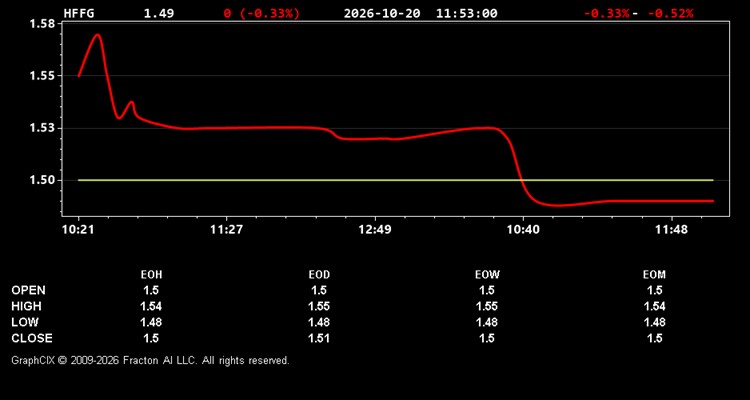The width and height of the screenshot is (750, 400).
Task: Click the EOH LOW value 1.48
Action: coord(151,322)
